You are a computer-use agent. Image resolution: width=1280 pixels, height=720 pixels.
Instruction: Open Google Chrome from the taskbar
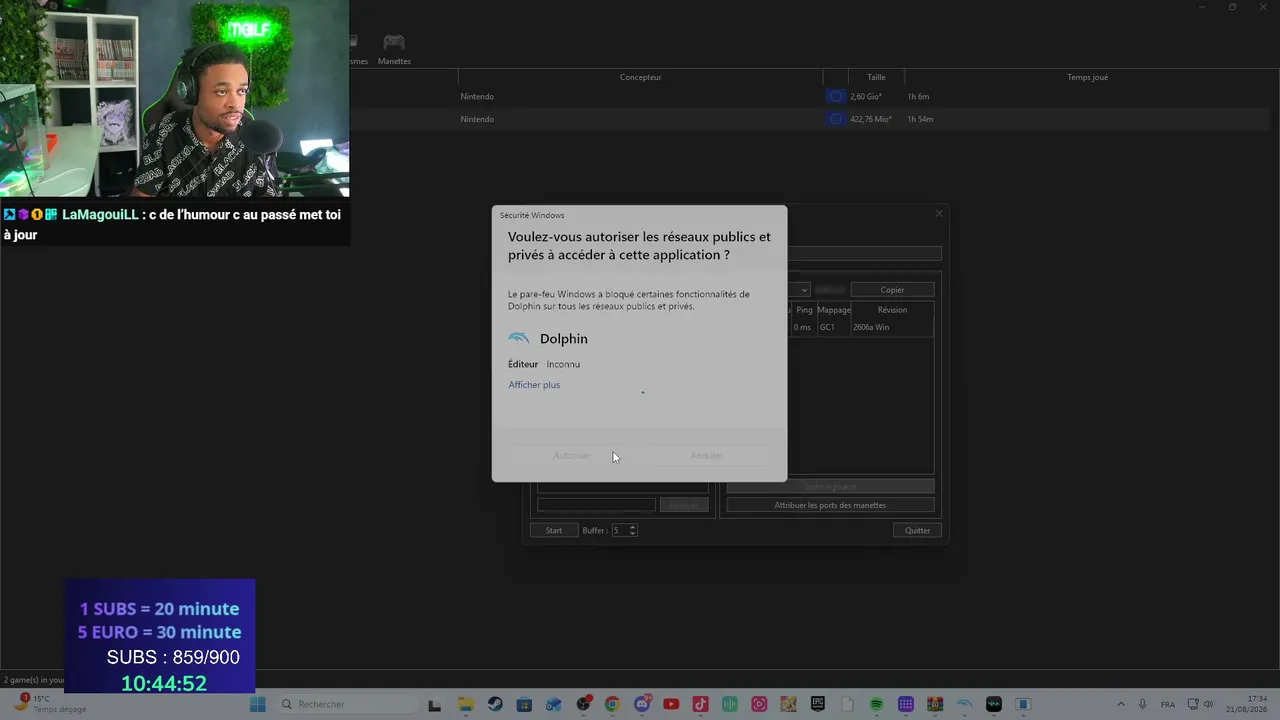point(612,704)
